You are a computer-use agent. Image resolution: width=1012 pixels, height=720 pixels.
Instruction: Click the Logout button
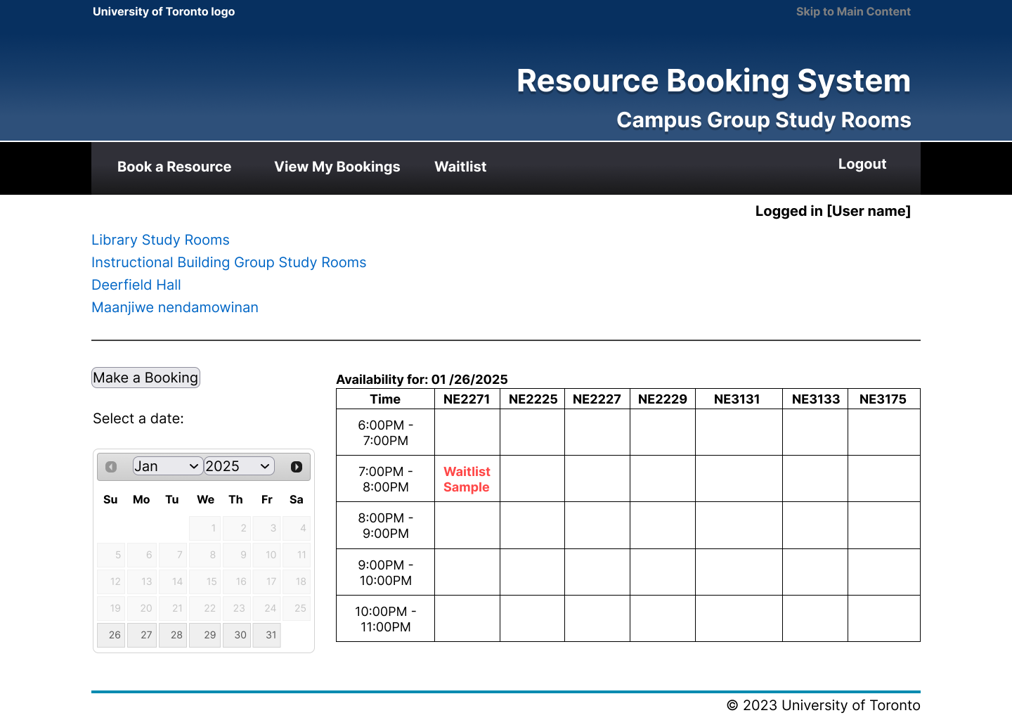point(861,163)
